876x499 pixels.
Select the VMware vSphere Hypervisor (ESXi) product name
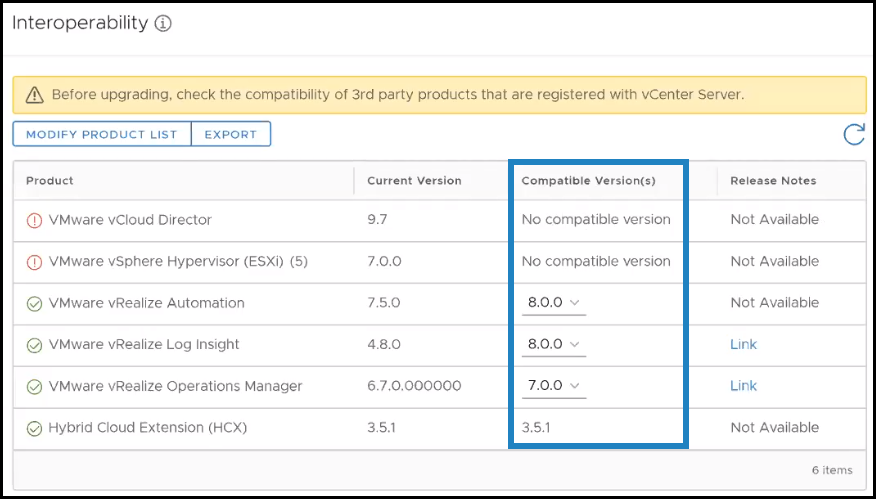pyautogui.click(x=178, y=261)
